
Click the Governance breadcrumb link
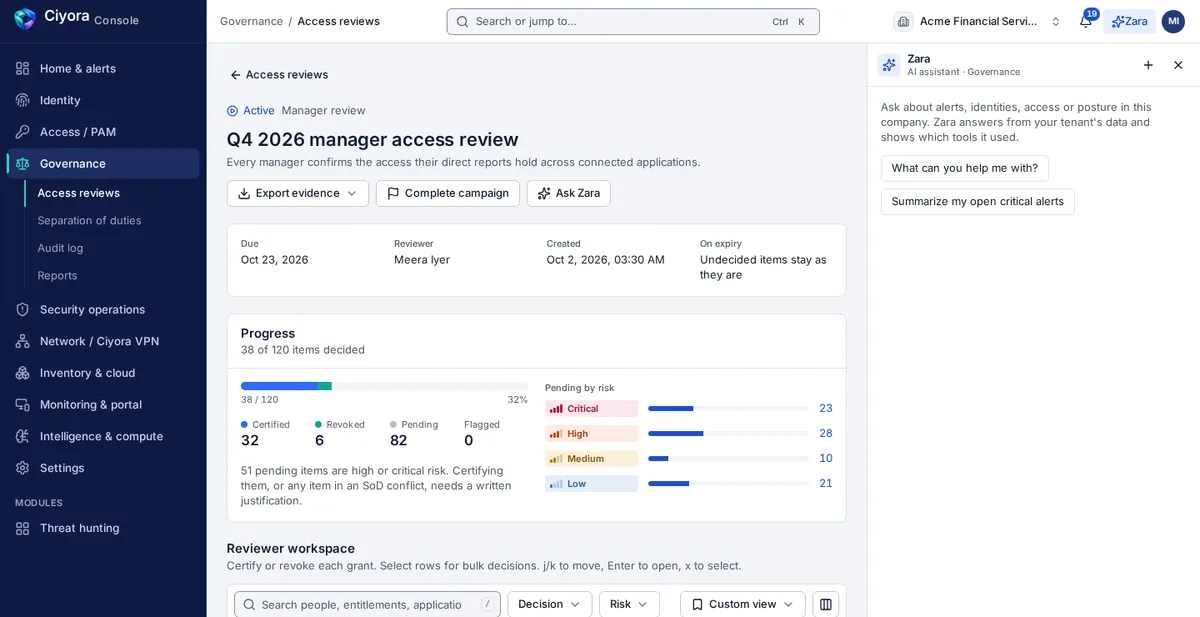pos(251,21)
